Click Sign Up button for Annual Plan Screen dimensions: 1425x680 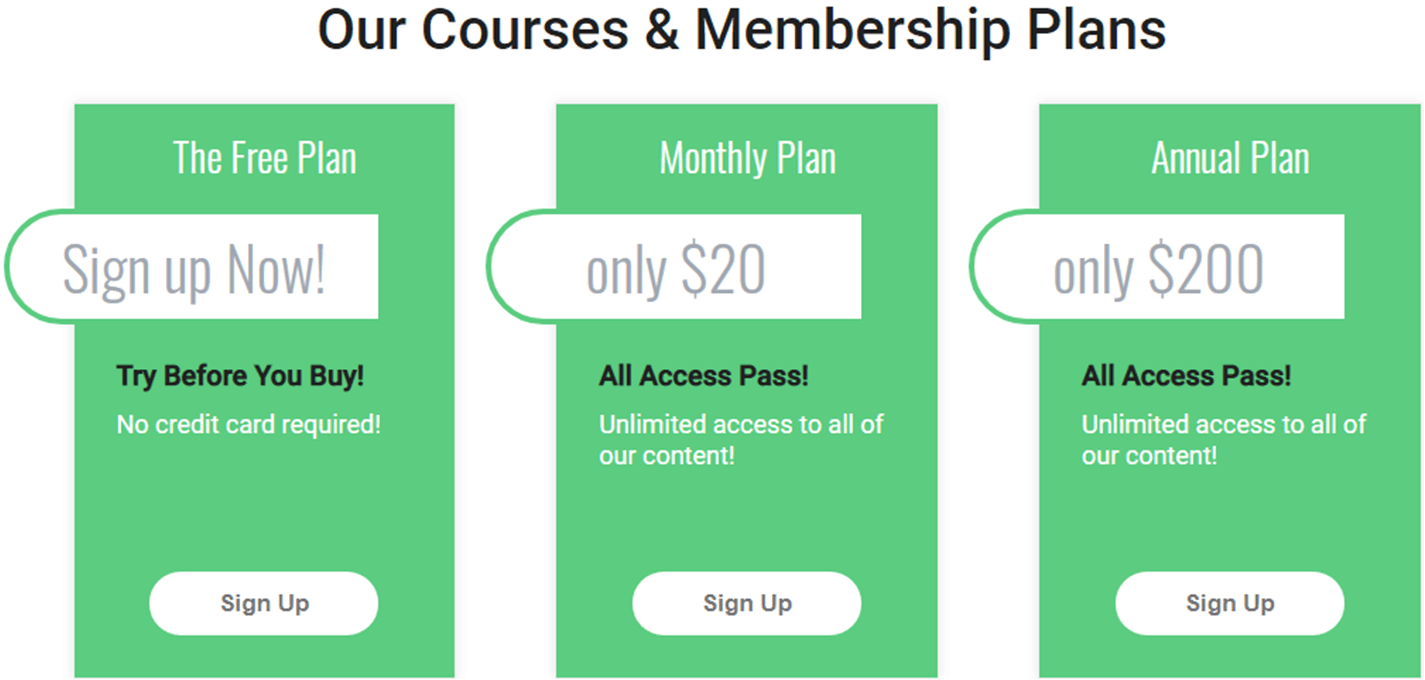point(1230,603)
